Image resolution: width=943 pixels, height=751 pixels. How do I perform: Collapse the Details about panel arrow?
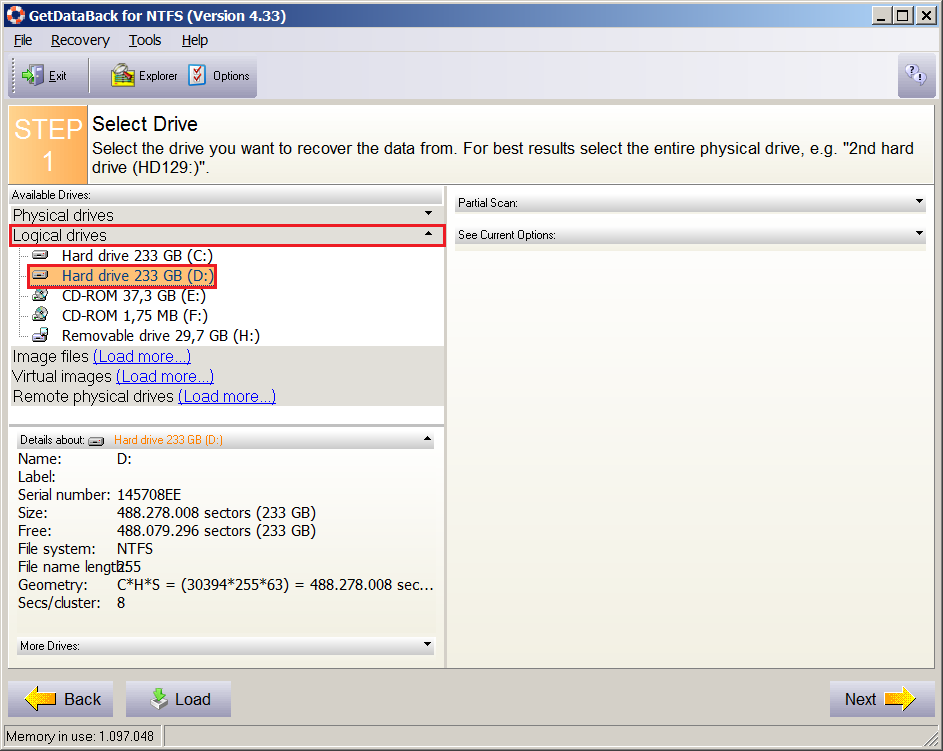tap(427, 439)
